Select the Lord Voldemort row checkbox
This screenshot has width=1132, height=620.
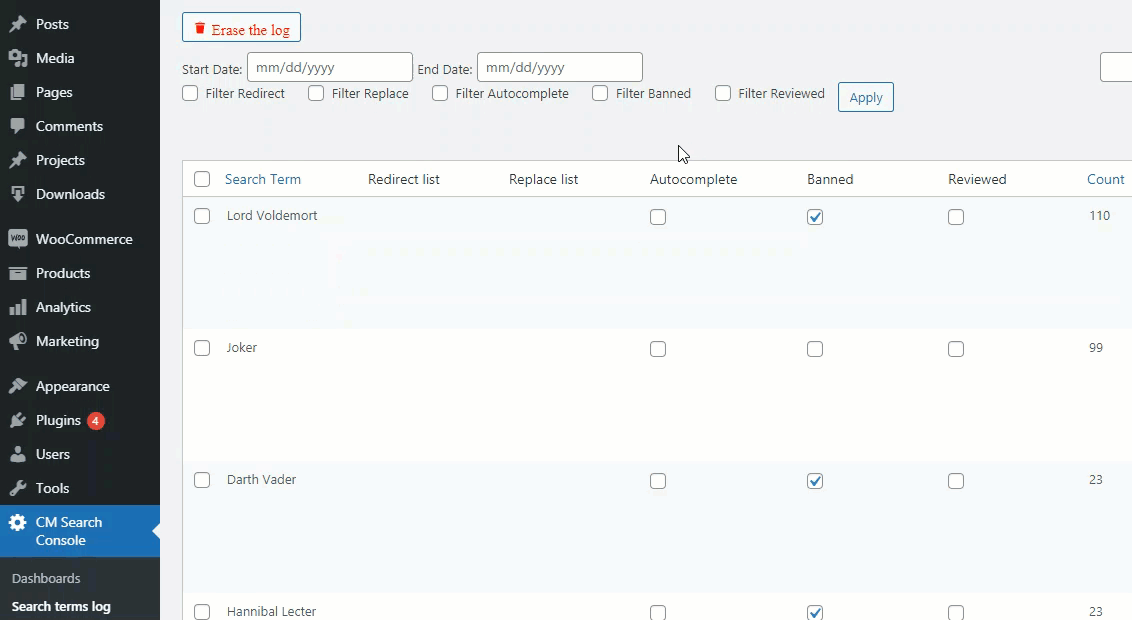[202, 216]
